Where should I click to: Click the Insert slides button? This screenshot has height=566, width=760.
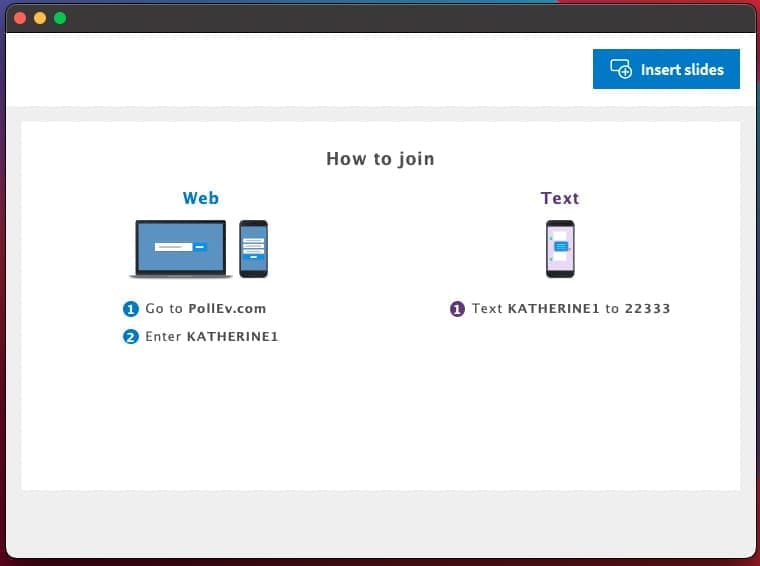pyautogui.click(x=666, y=69)
